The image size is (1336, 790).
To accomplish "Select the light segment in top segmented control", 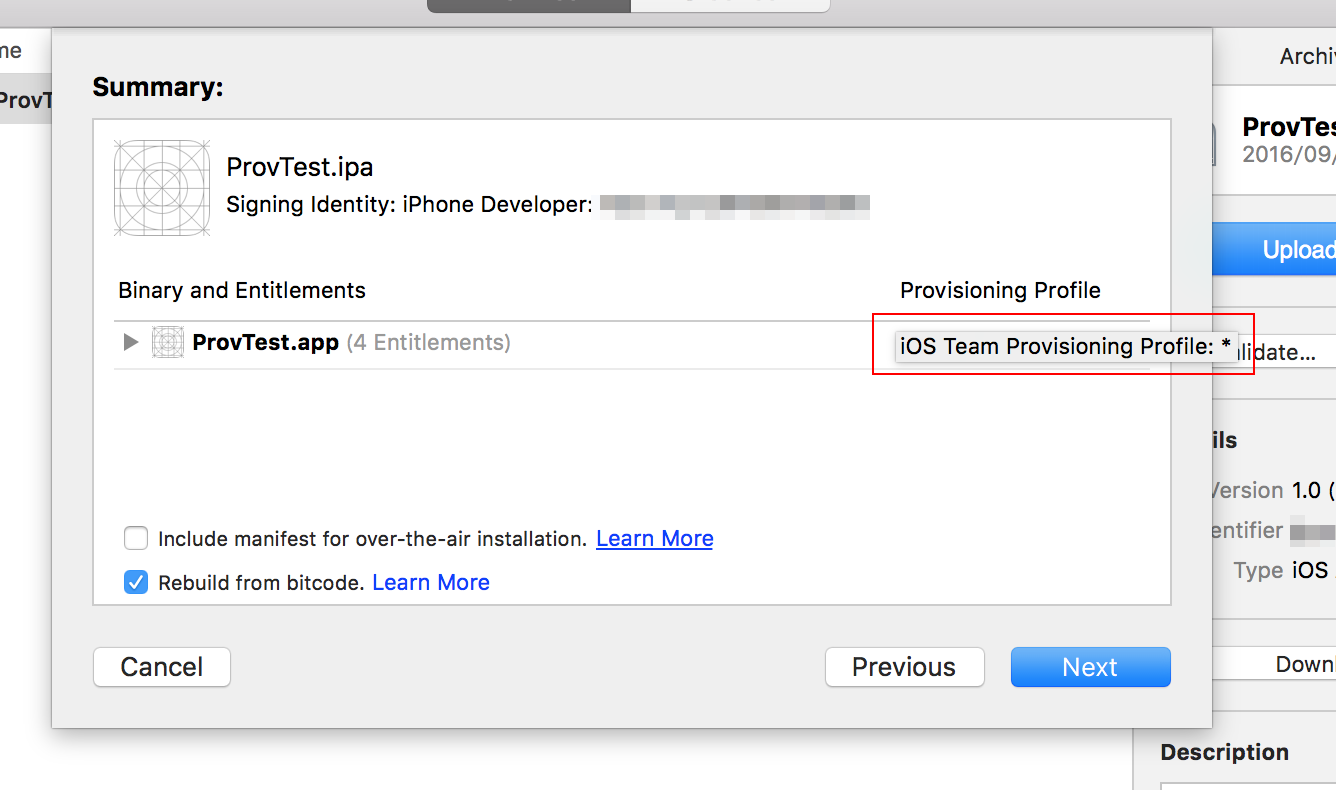I will [730, 5].
